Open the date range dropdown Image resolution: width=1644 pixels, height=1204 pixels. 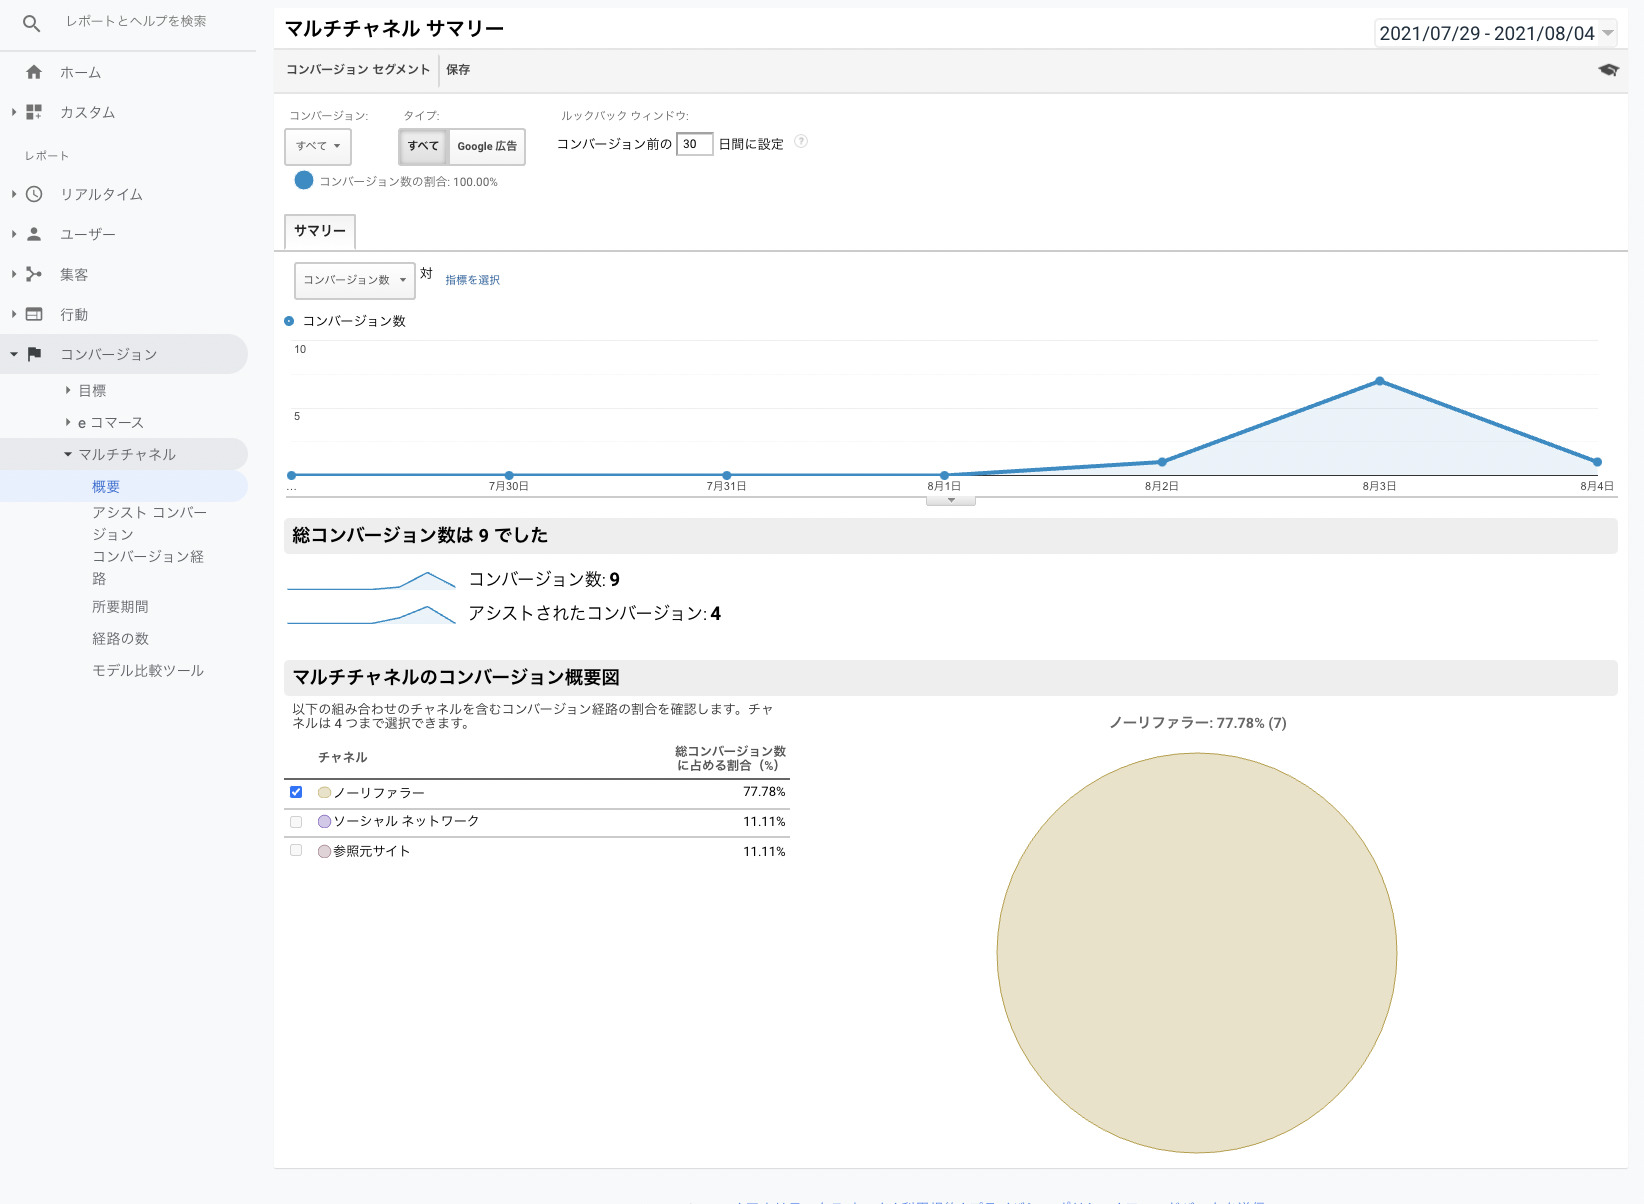[1495, 33]
